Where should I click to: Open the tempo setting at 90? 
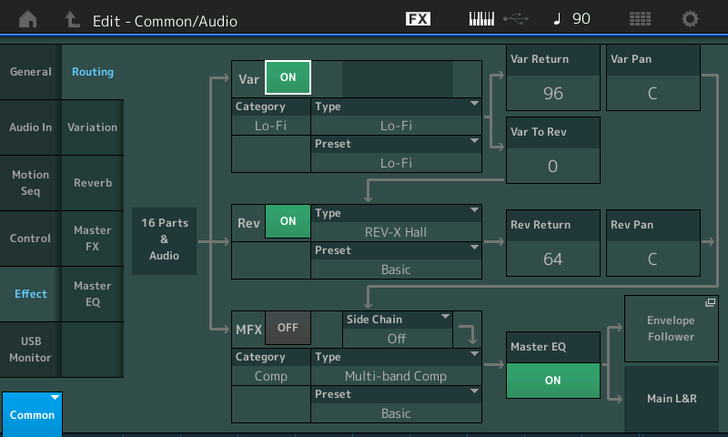point(572,19)
